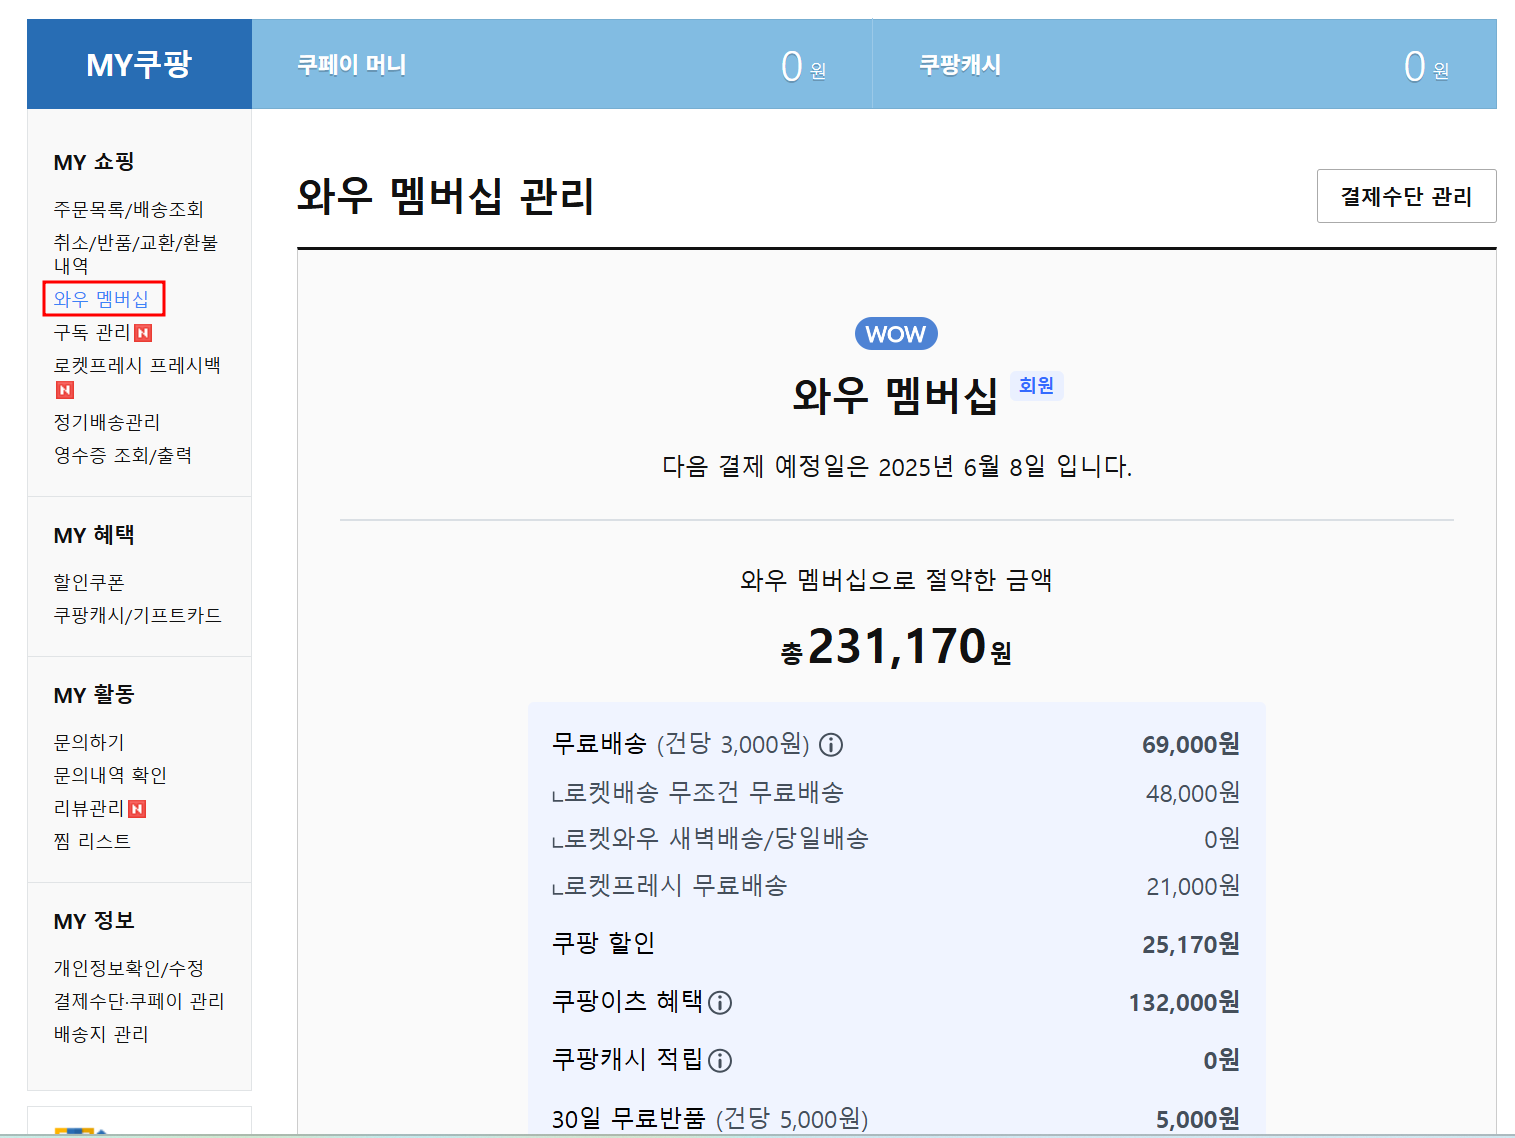Screen dimensions: 1515x1138
Task: Click the N badge under 로켓프레시 프레시백
Action: [x=65, y=390]
